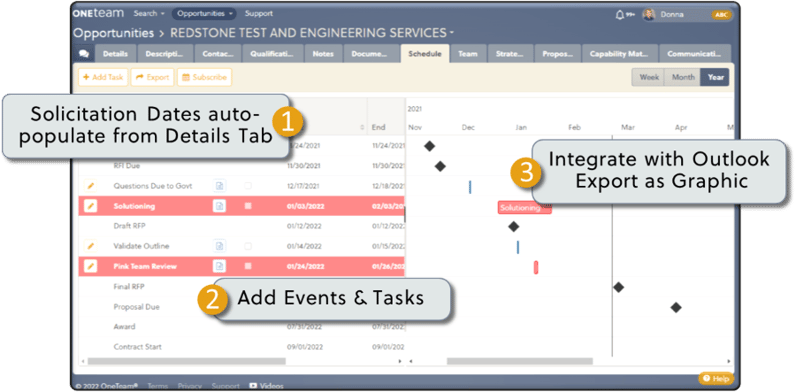The width and height of the screenshot is (796, 392).
Task: Toggle checkbox on Questions Due to Govt row
Action: [248, 186]
